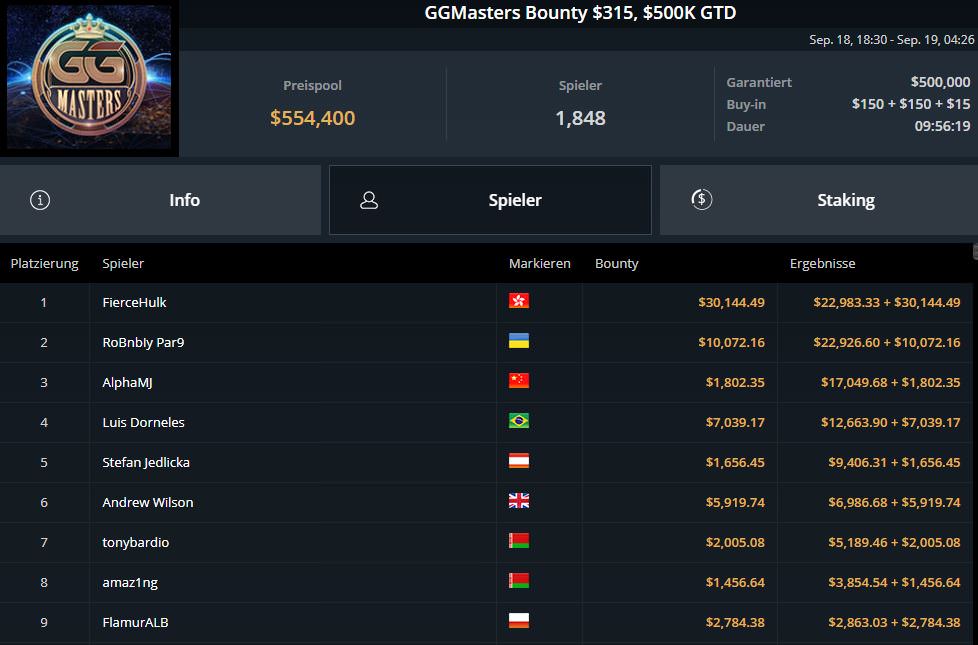
Task: Click result $12,663.90 + $7,039.17
Action: coord(890,422)
